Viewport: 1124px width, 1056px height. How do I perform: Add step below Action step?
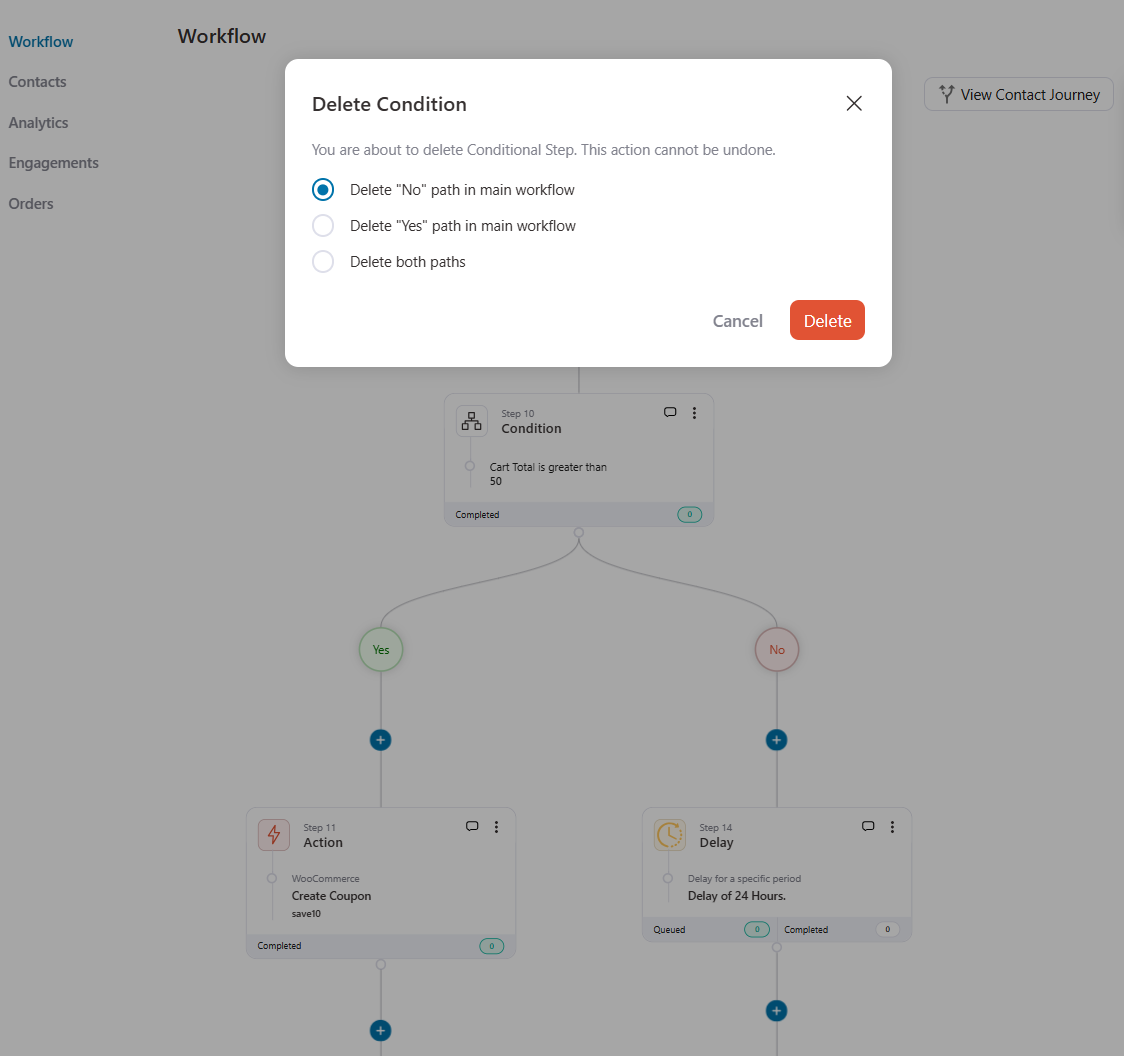pyautogui.click(x=381, y=1031)
